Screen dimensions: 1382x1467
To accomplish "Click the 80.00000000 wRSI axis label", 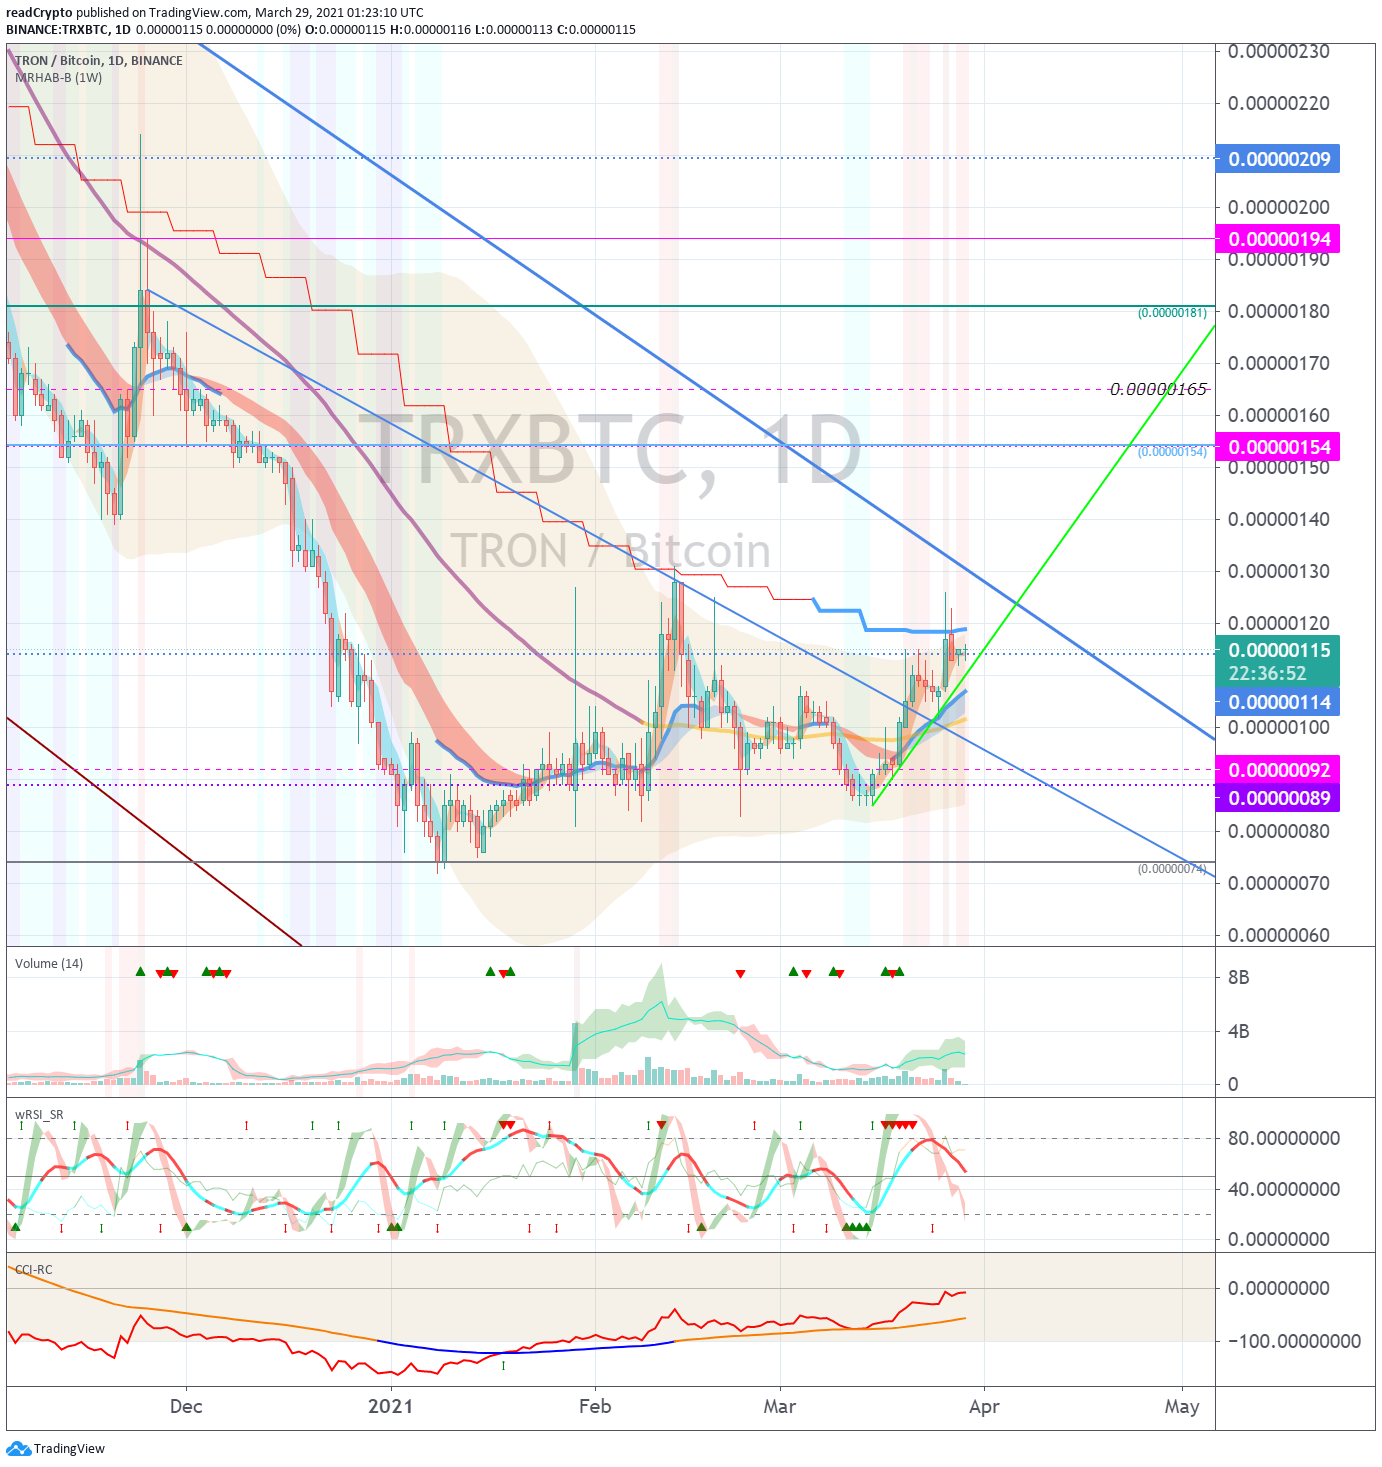I will (x=1284, y=1138).
